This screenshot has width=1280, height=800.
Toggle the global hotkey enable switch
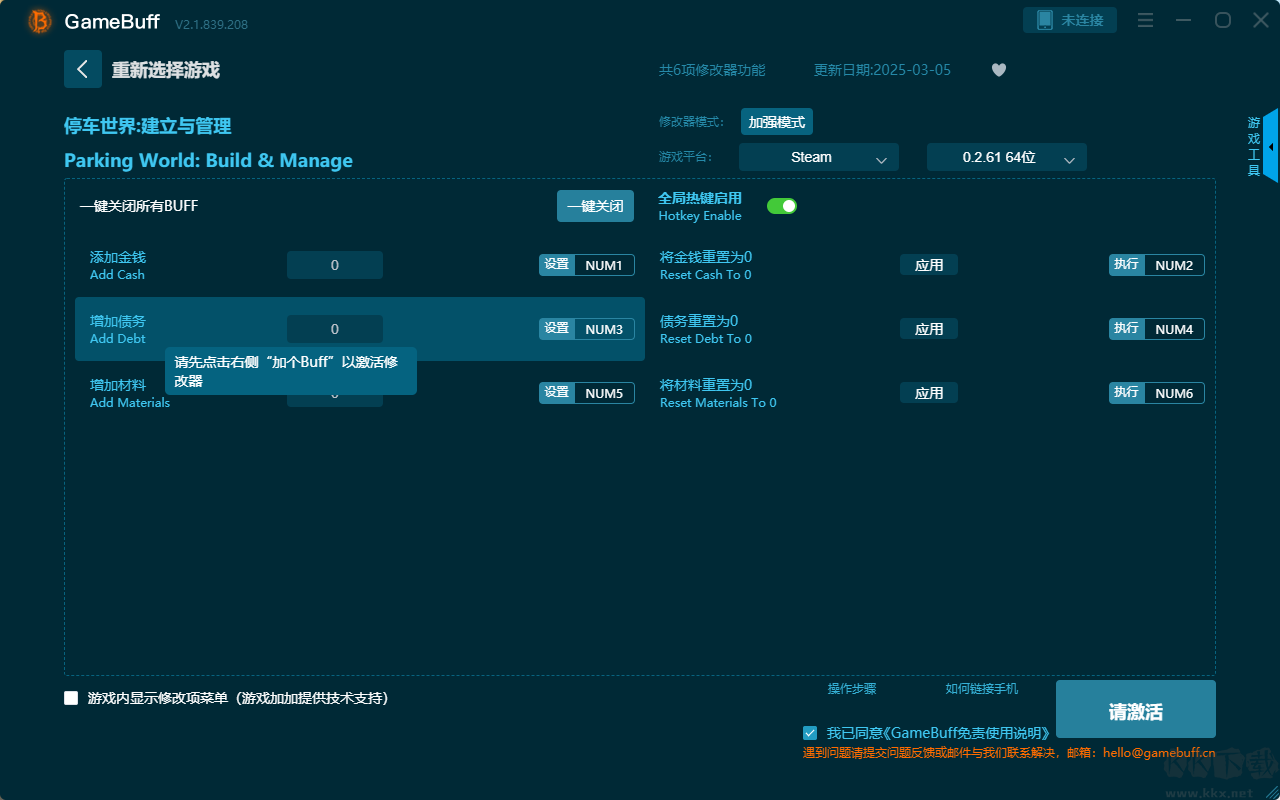point(781,206)
